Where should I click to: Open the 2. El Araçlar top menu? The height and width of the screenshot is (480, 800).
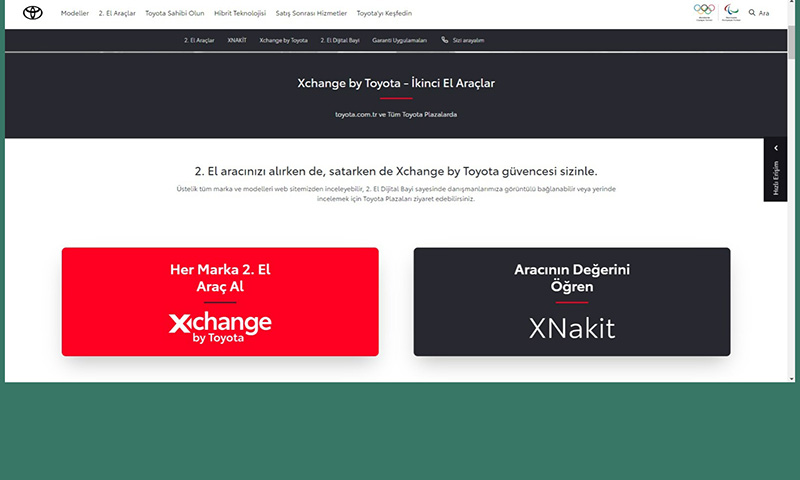coord(117,13)
